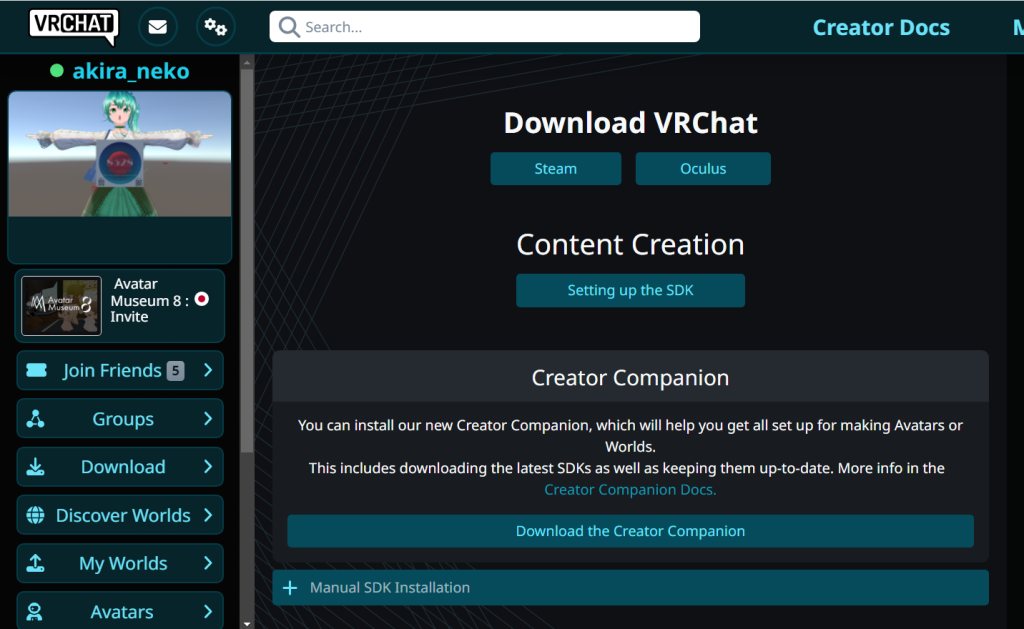Open Join Friends in the sidebar
Screen dimensions: 1024x629
coord(120,370)
